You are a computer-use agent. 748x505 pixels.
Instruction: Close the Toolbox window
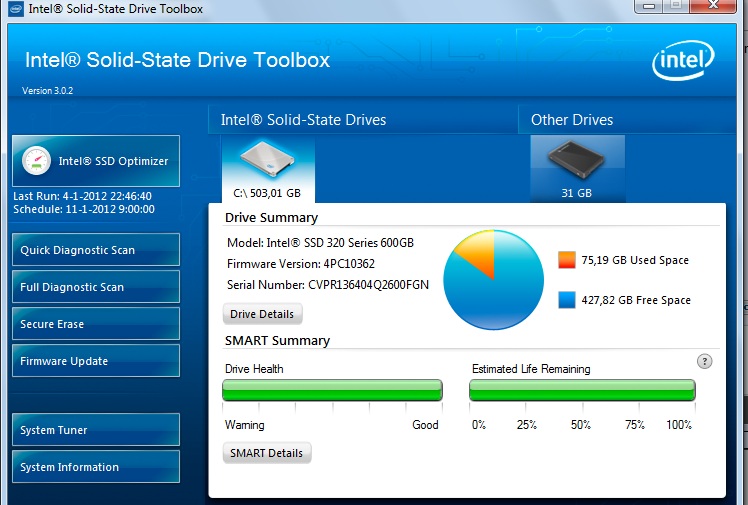pyautogui.click(x=713, y=6)
